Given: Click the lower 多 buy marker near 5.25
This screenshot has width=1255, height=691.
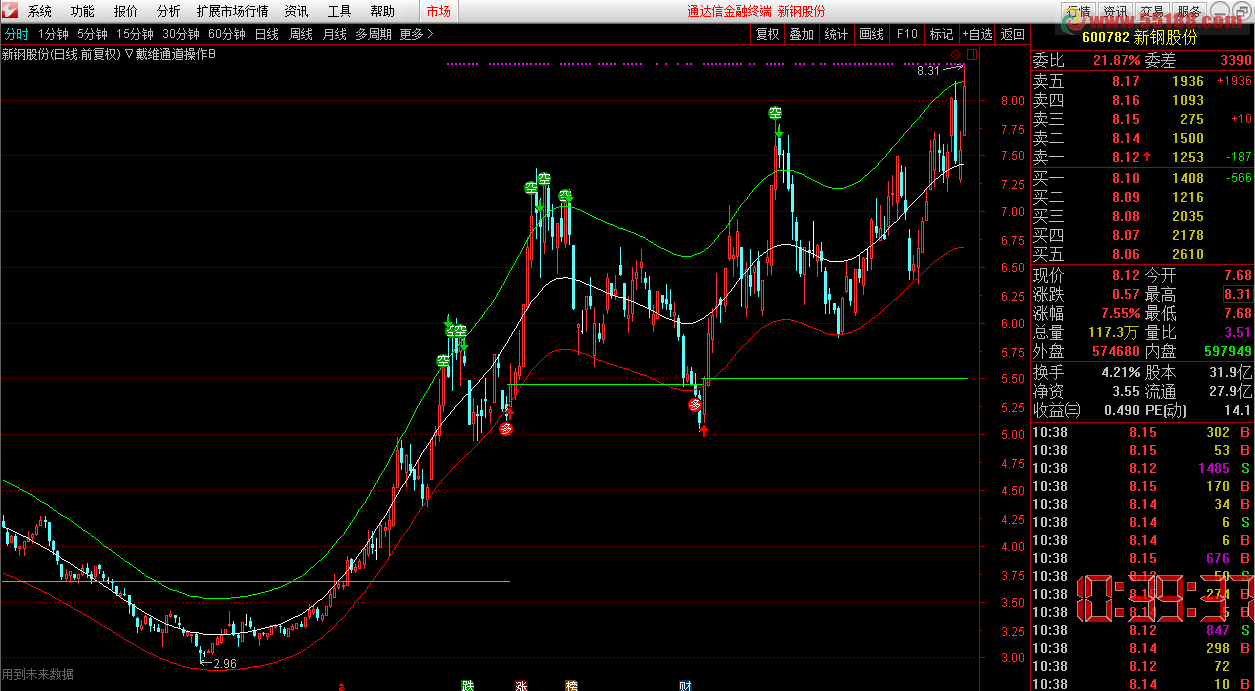Looking at the screenshot, I should [694, 405].
